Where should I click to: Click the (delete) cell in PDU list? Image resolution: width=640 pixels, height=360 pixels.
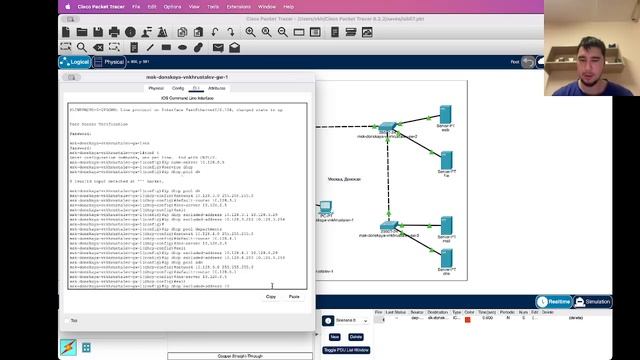click(x=576, y=318)
